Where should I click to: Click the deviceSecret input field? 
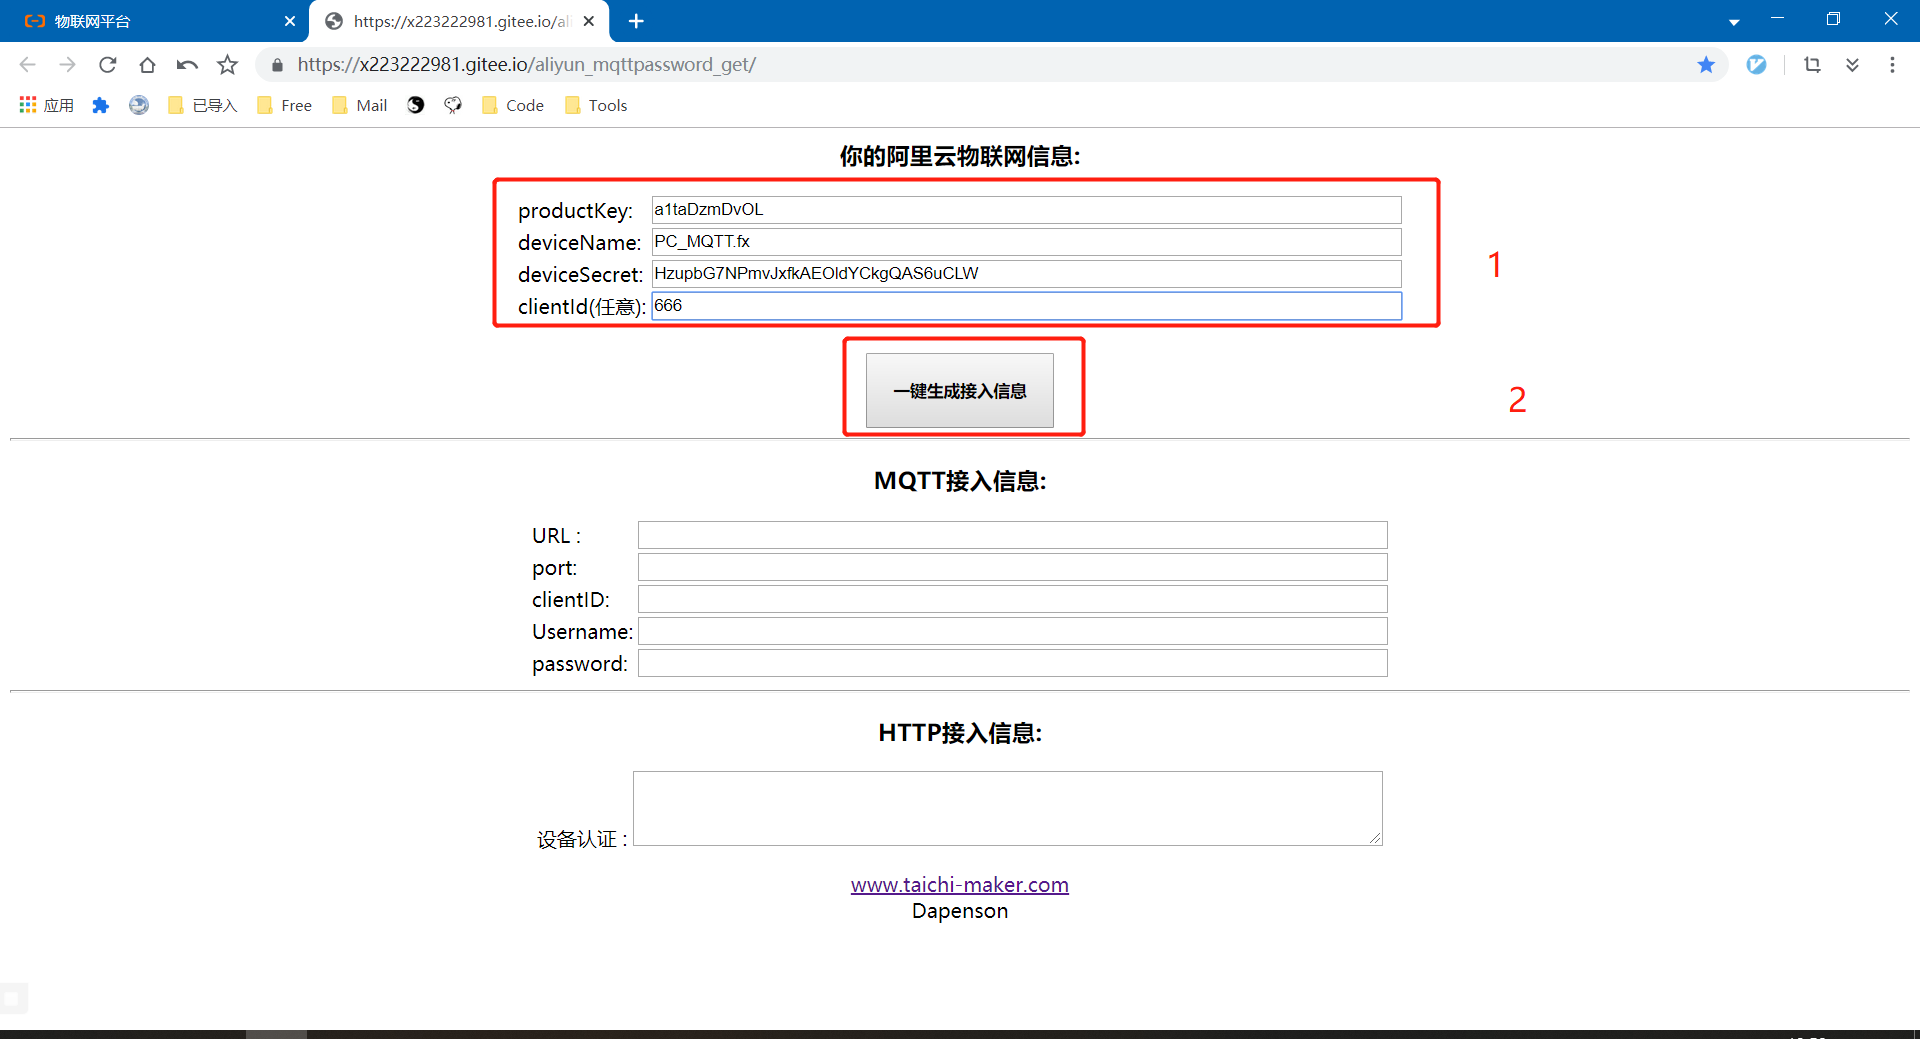[x=1026, y=274]
